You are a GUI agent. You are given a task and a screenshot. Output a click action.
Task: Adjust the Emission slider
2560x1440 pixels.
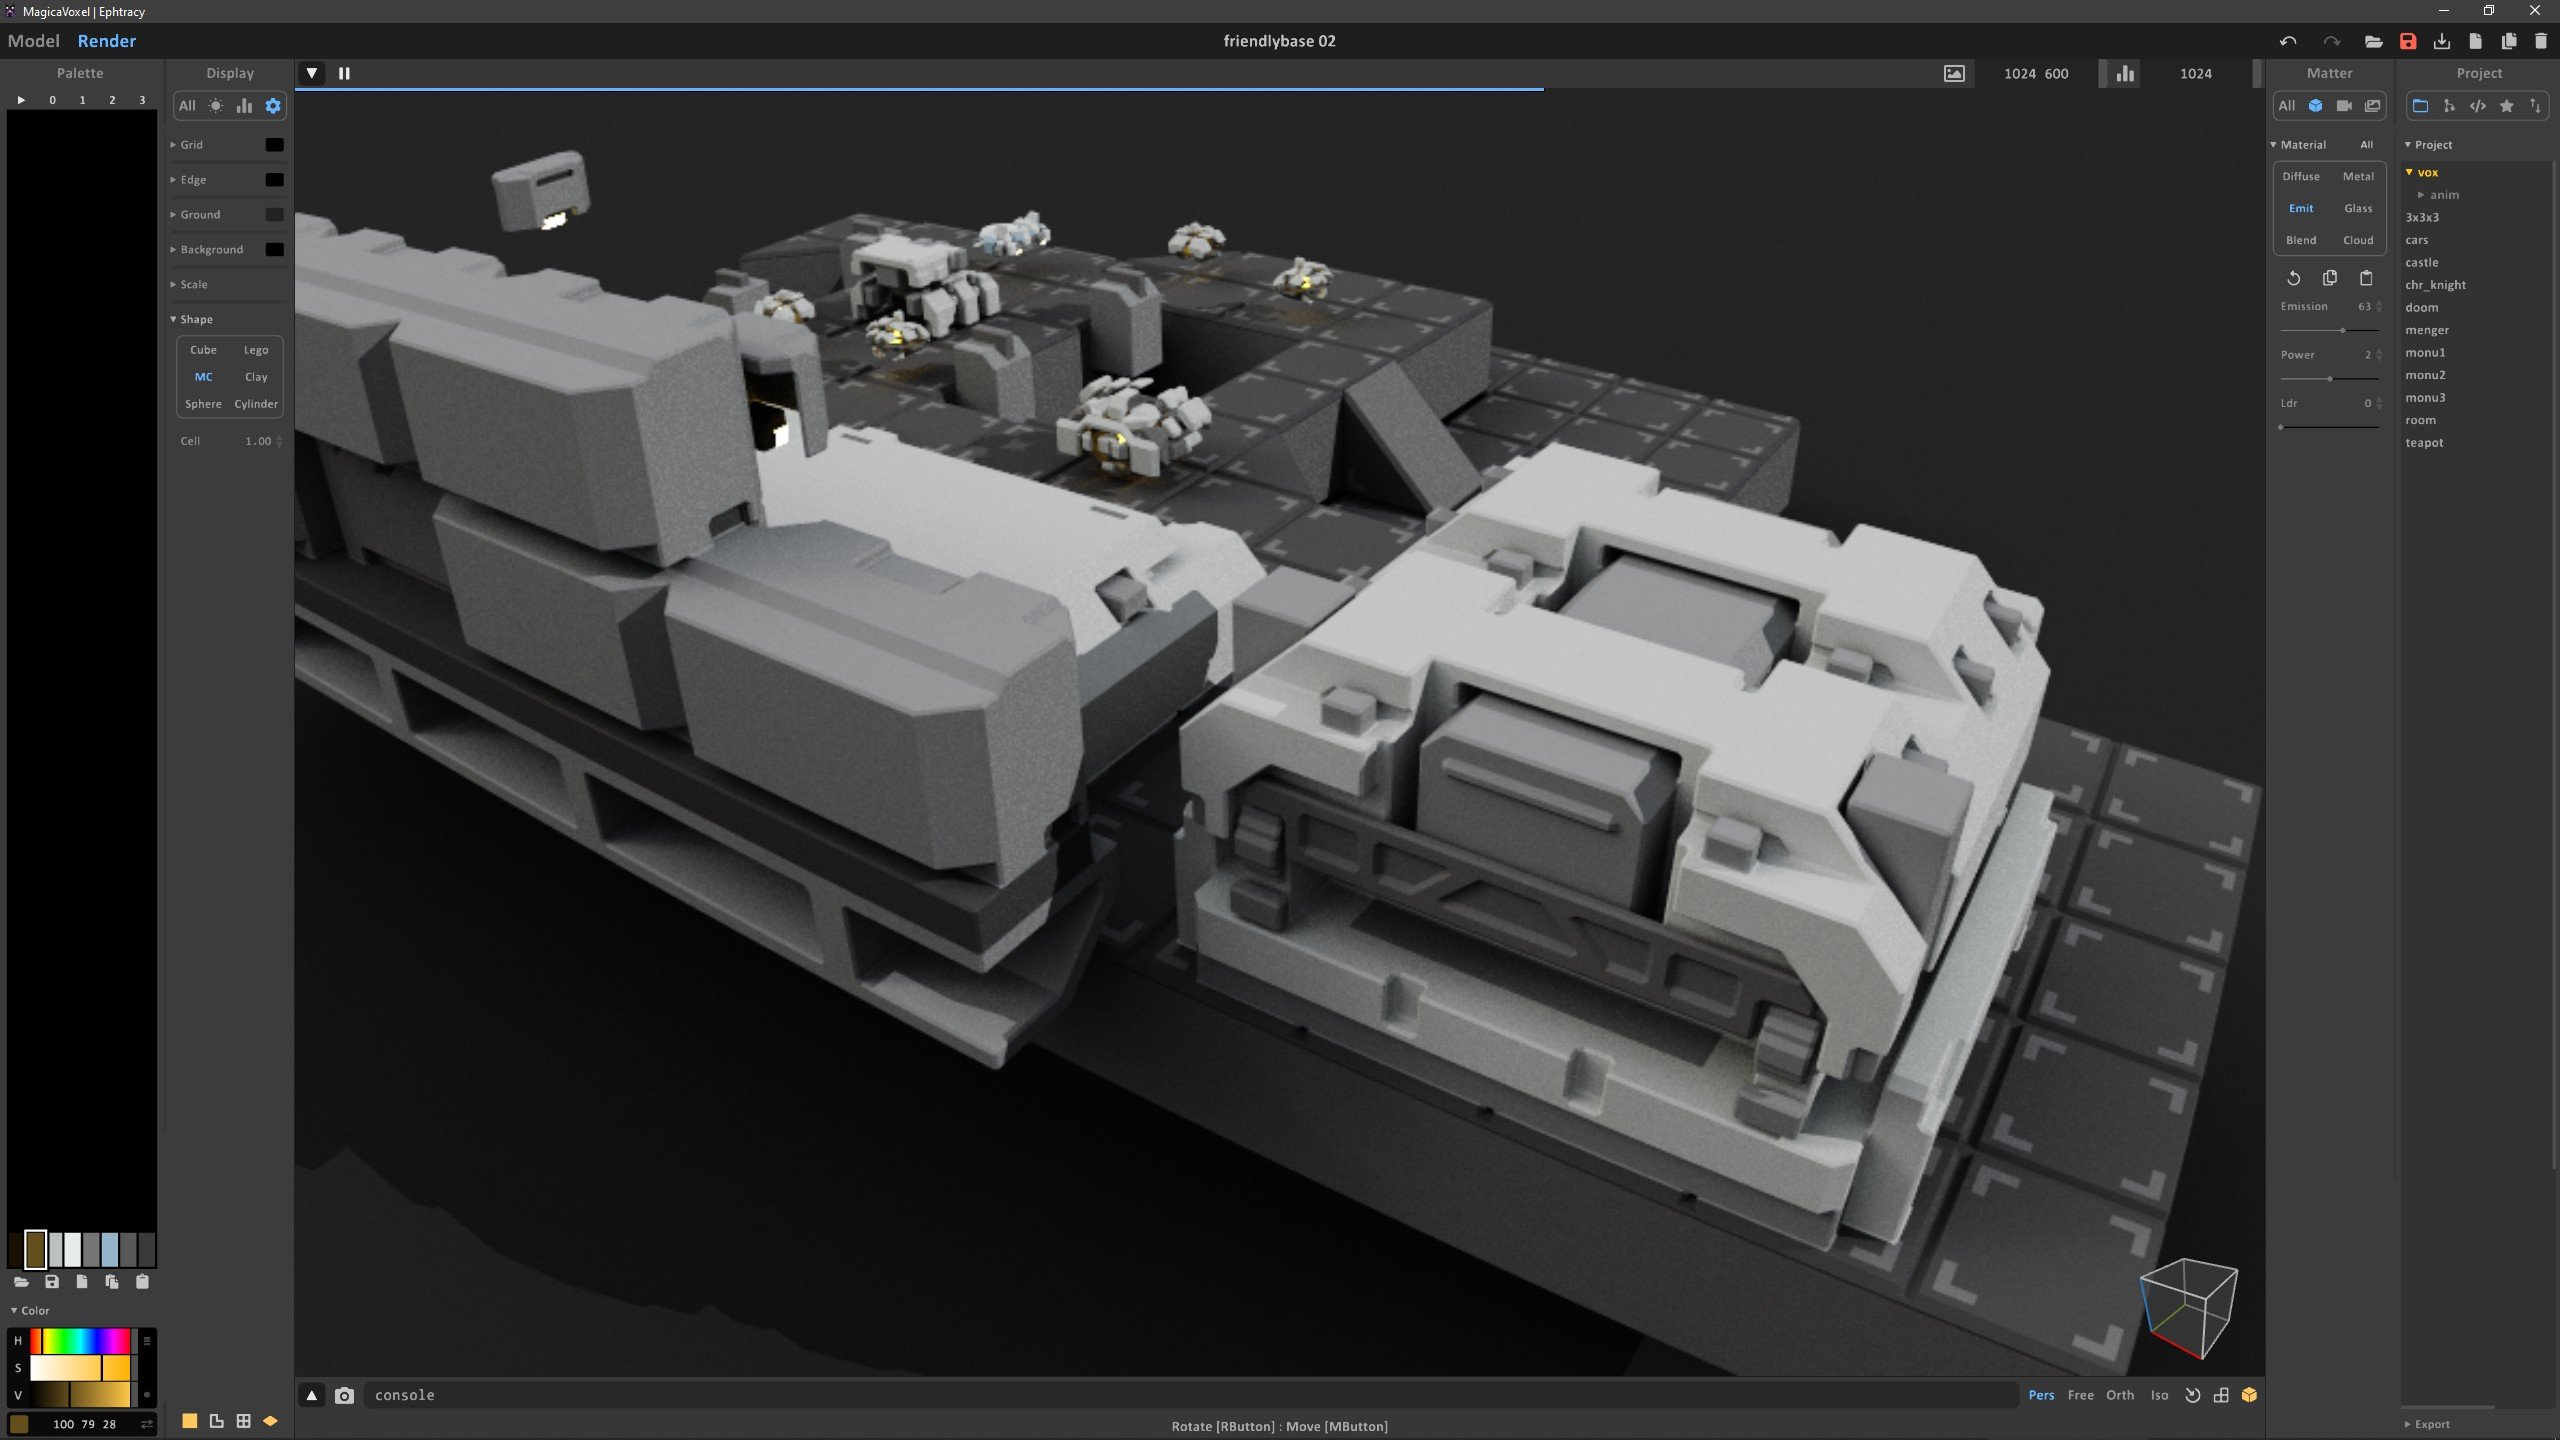click(x=2330, y=330)
